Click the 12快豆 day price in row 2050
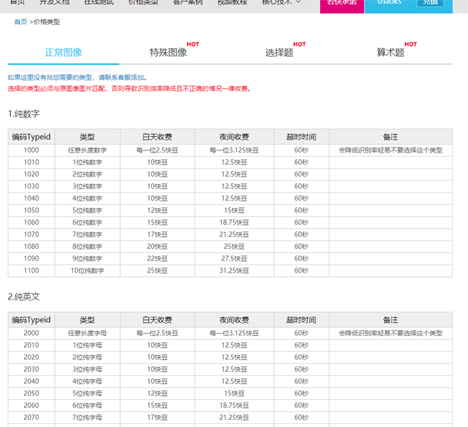The width and height of the screenshot is (468, 427). [157, 393]
